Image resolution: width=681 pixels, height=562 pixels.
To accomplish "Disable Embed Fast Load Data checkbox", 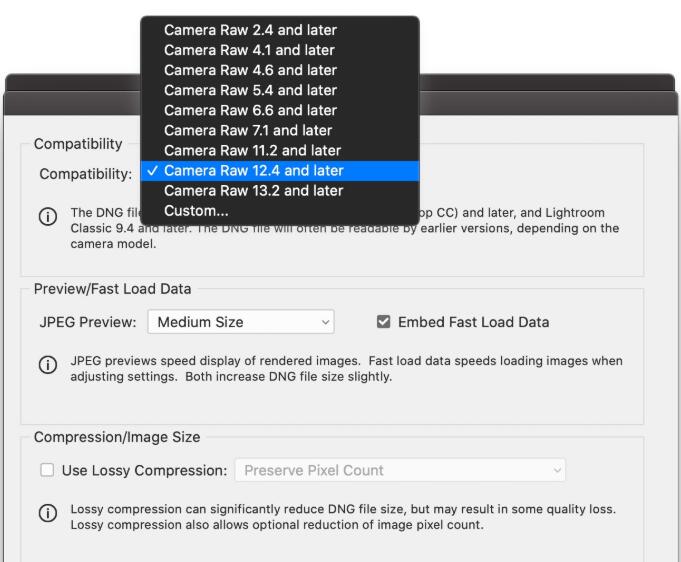I will tap(382, 322).
